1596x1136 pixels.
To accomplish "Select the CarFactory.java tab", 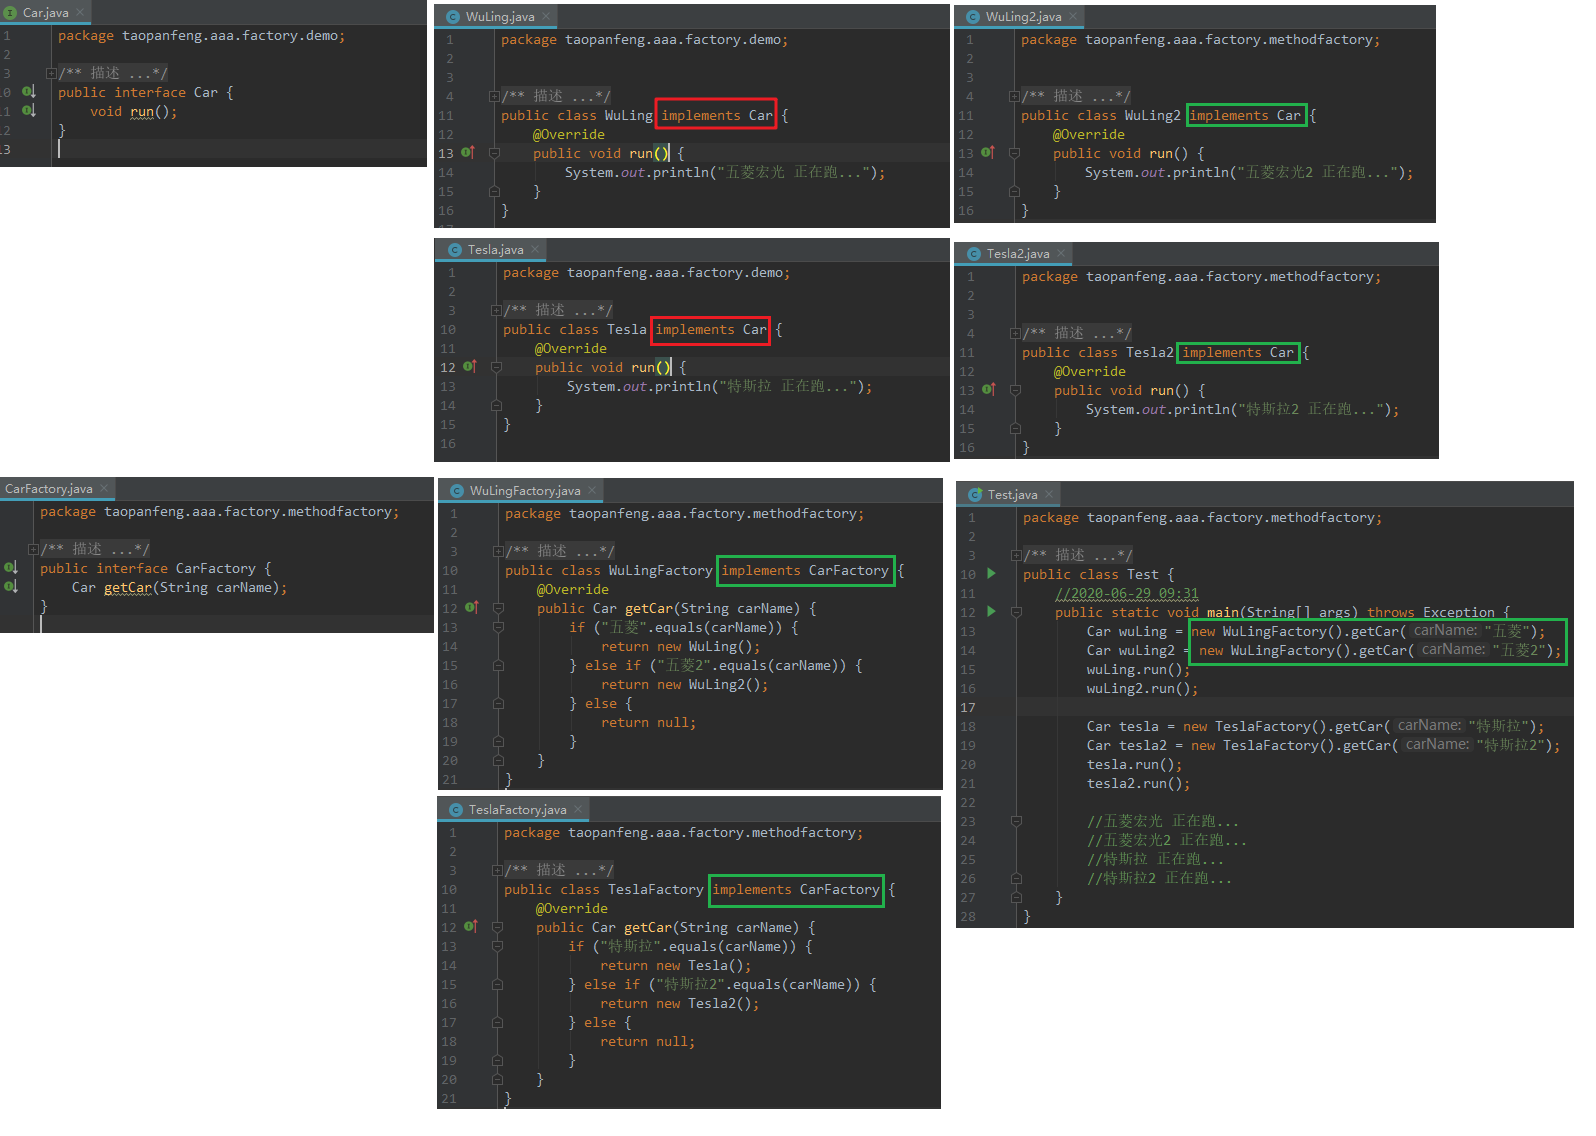I will (57, 489).
